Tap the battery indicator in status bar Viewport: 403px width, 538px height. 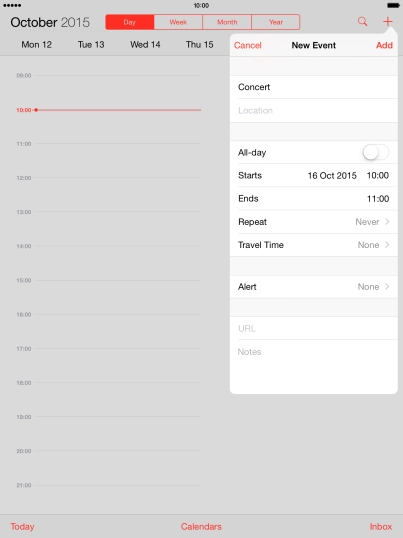coord(393,5)
